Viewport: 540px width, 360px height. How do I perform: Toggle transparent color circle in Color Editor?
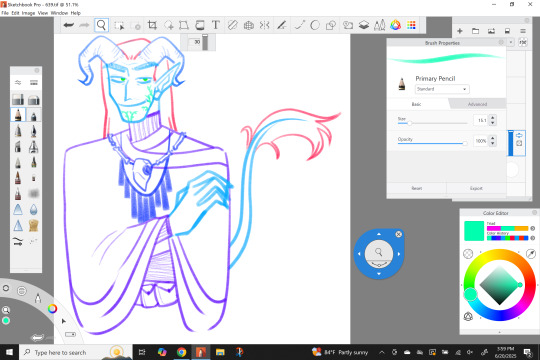tap(468, 254)
